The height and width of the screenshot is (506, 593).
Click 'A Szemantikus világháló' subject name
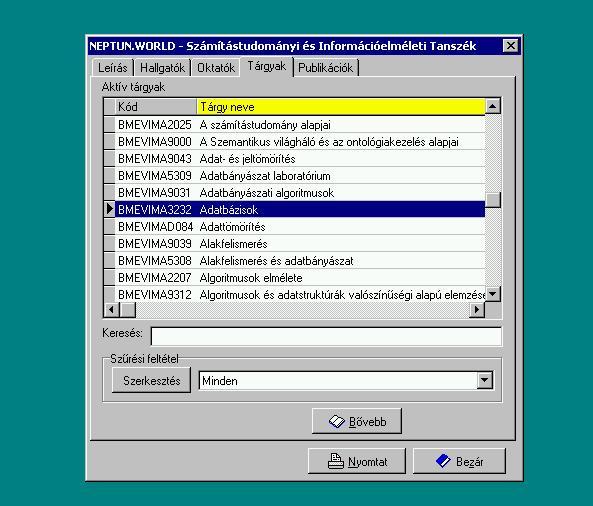click(329, 142)
